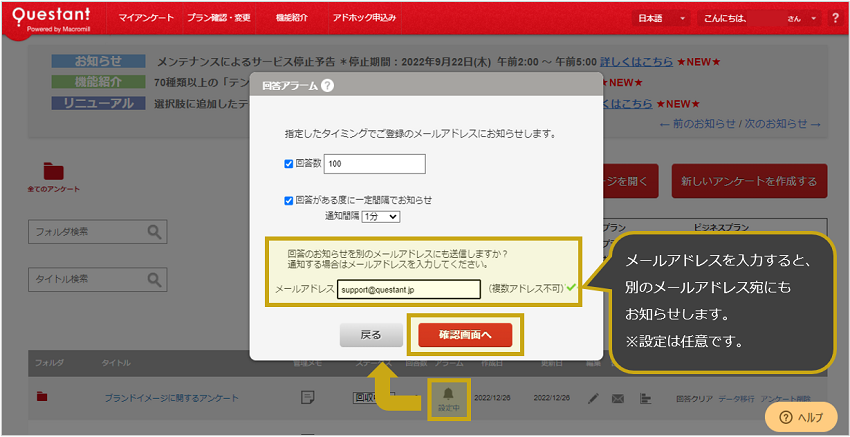The width and height of the screenshot is (850, 437).
Task: Open ブランドイメージに関するアンケート title link
Action: click(171, 398)
